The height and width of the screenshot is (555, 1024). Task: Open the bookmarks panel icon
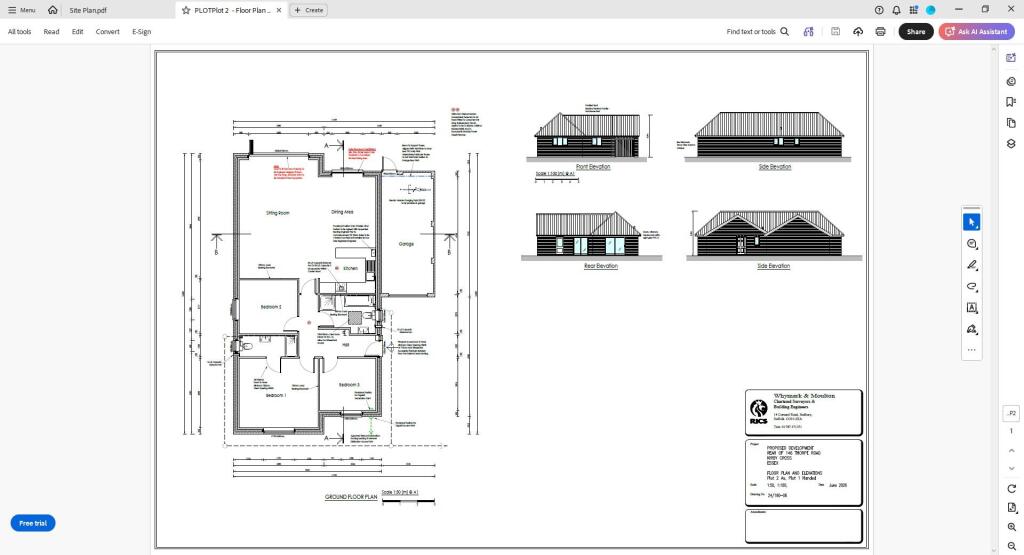[1011, 102]
